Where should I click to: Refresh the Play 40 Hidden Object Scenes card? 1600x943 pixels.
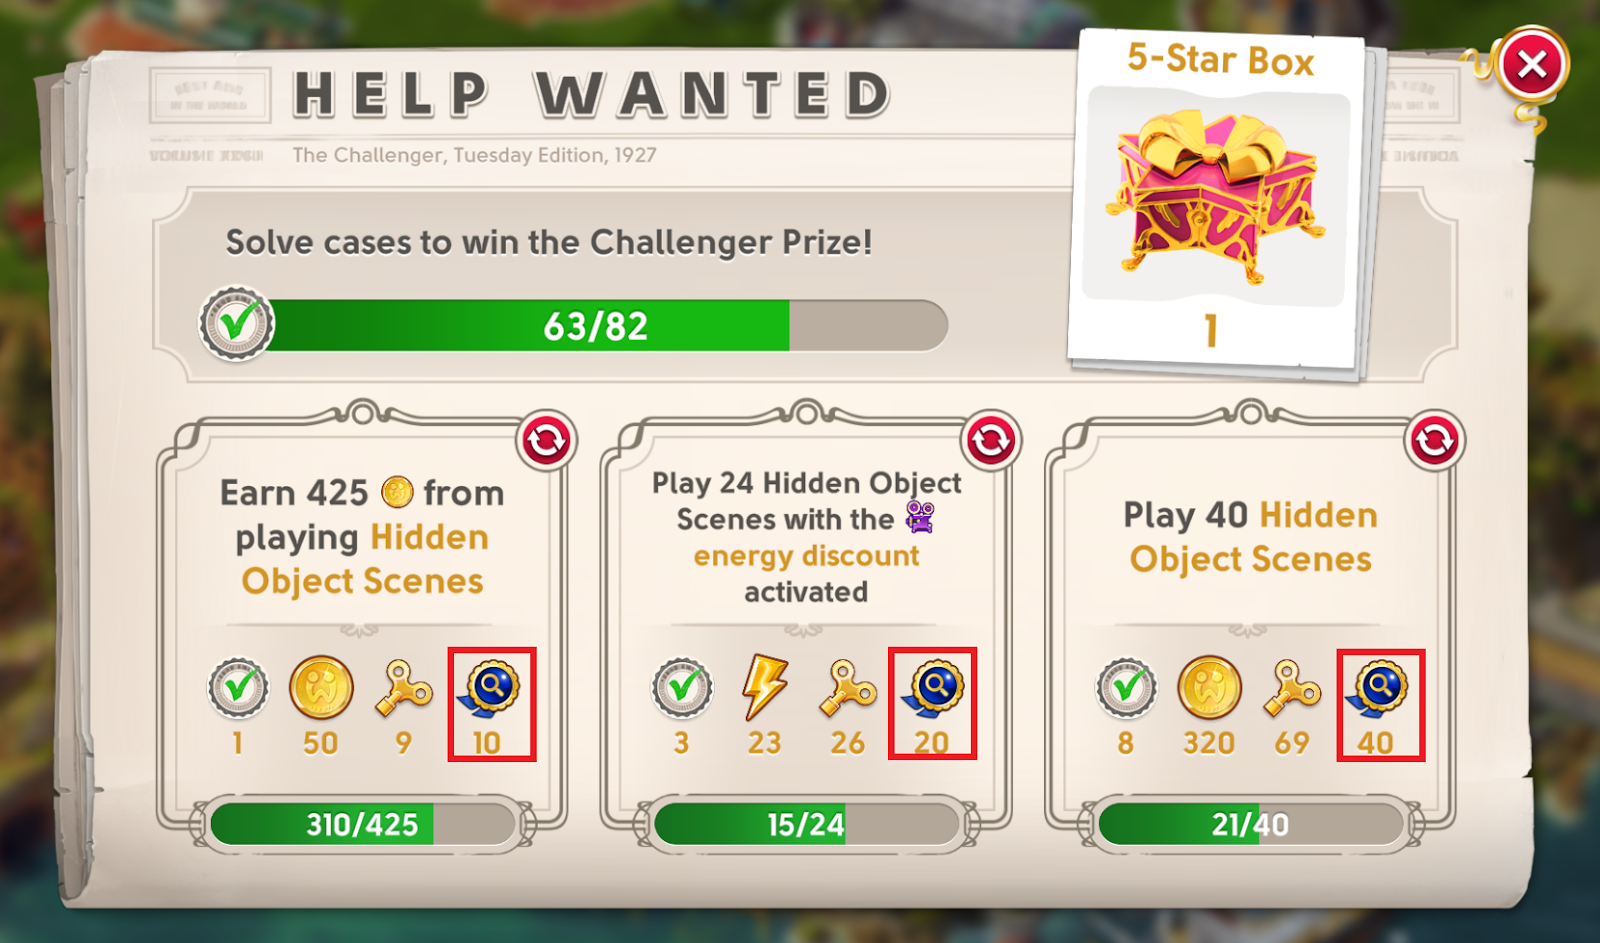(x=1434, y=440)
